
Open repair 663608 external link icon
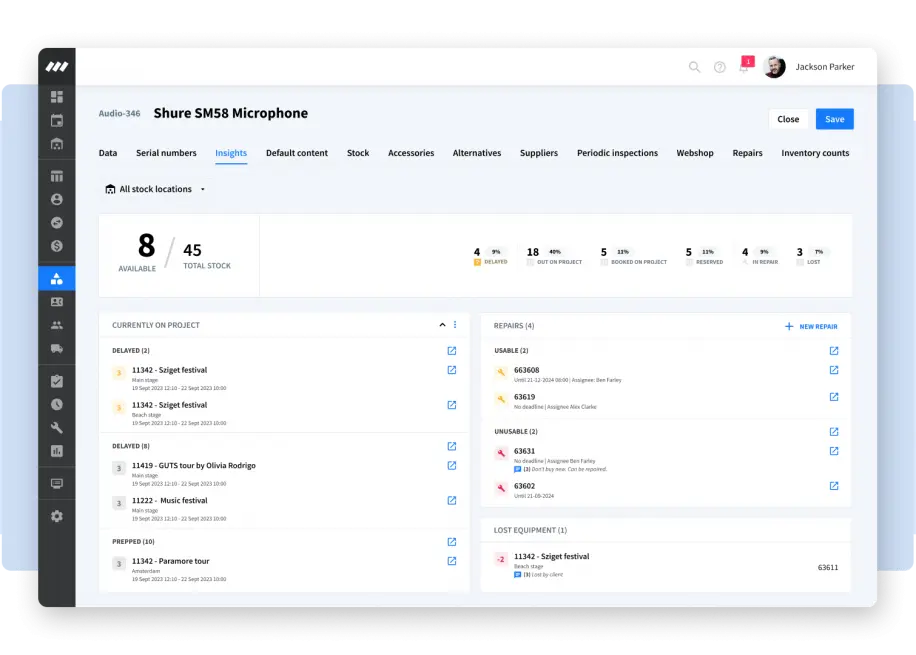click(x=834, y=370)
